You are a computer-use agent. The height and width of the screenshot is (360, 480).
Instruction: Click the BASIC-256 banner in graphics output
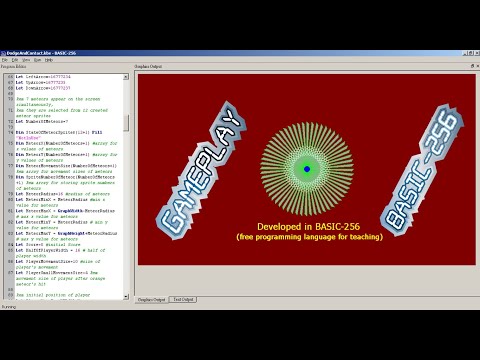click(422, 170)
